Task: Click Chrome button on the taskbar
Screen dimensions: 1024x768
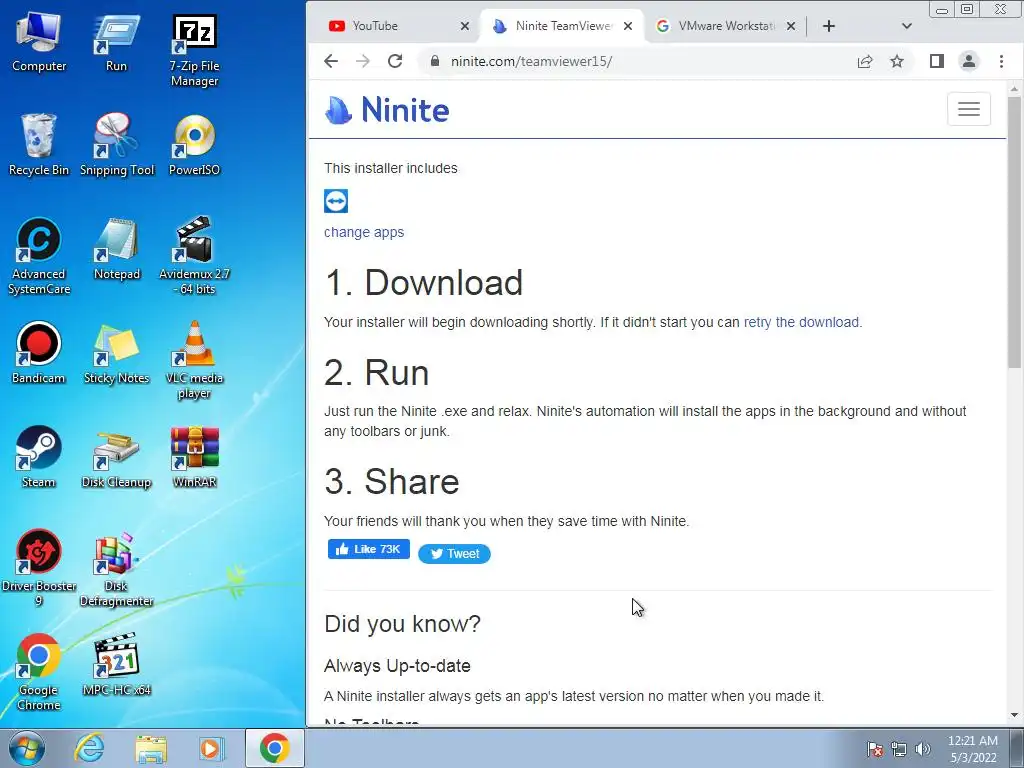Action: pos(275,748)
